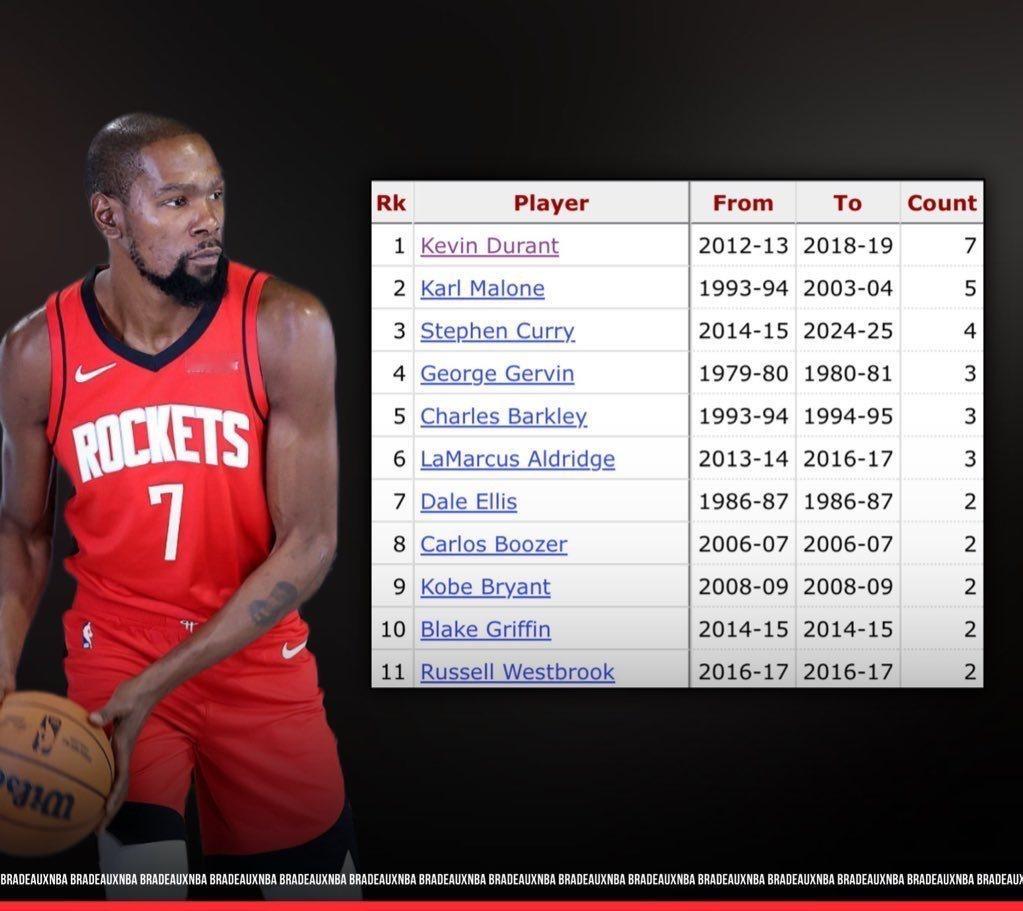1023x911 pixels.
Task: Open George Gervin's player page link
Action: [497, 374]
